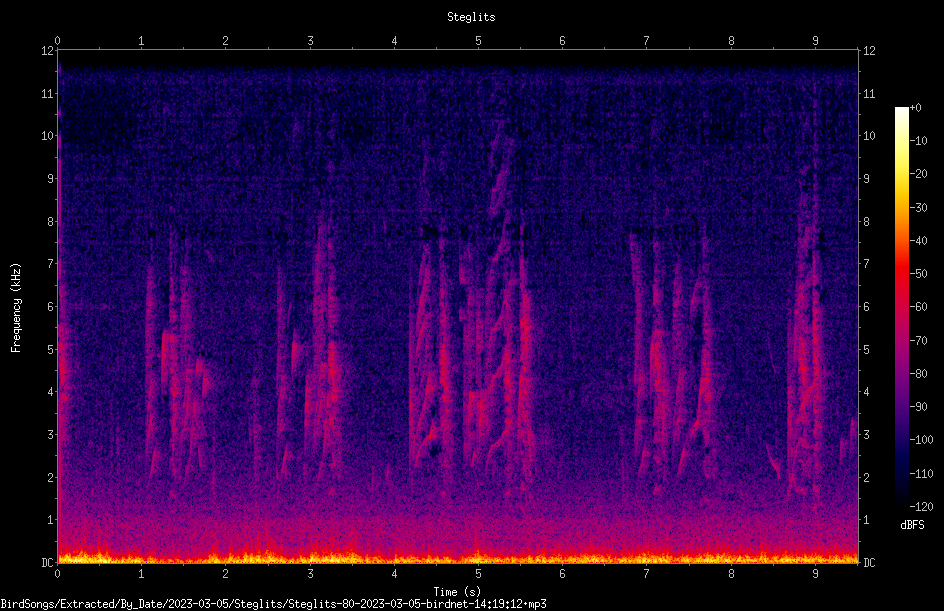Click the Frequency (kHz) axis label
The height and width of the screenshot is (611, 944).
[16, 308]
